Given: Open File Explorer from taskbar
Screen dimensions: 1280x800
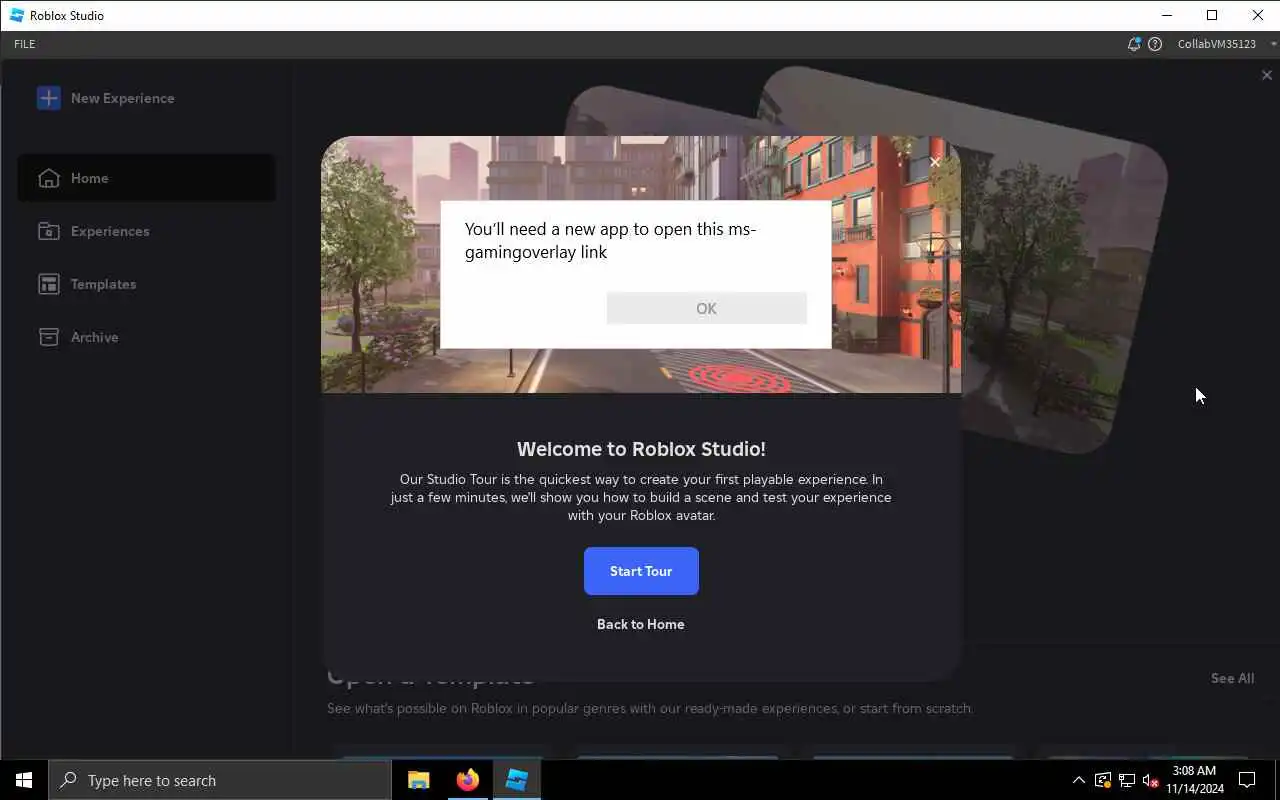Looking at the screenshot, I should 418,780.
